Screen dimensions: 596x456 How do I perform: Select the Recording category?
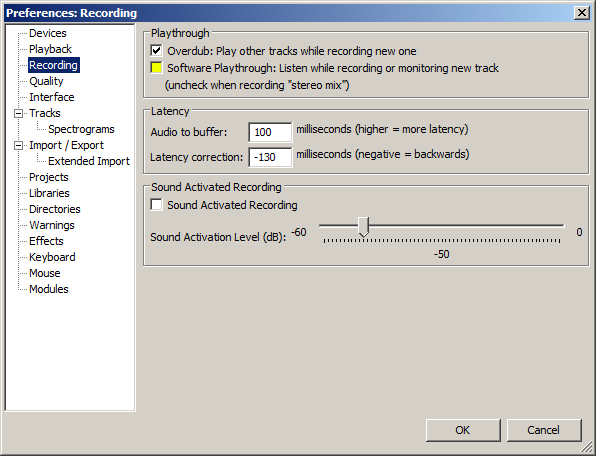pos(54,65)
